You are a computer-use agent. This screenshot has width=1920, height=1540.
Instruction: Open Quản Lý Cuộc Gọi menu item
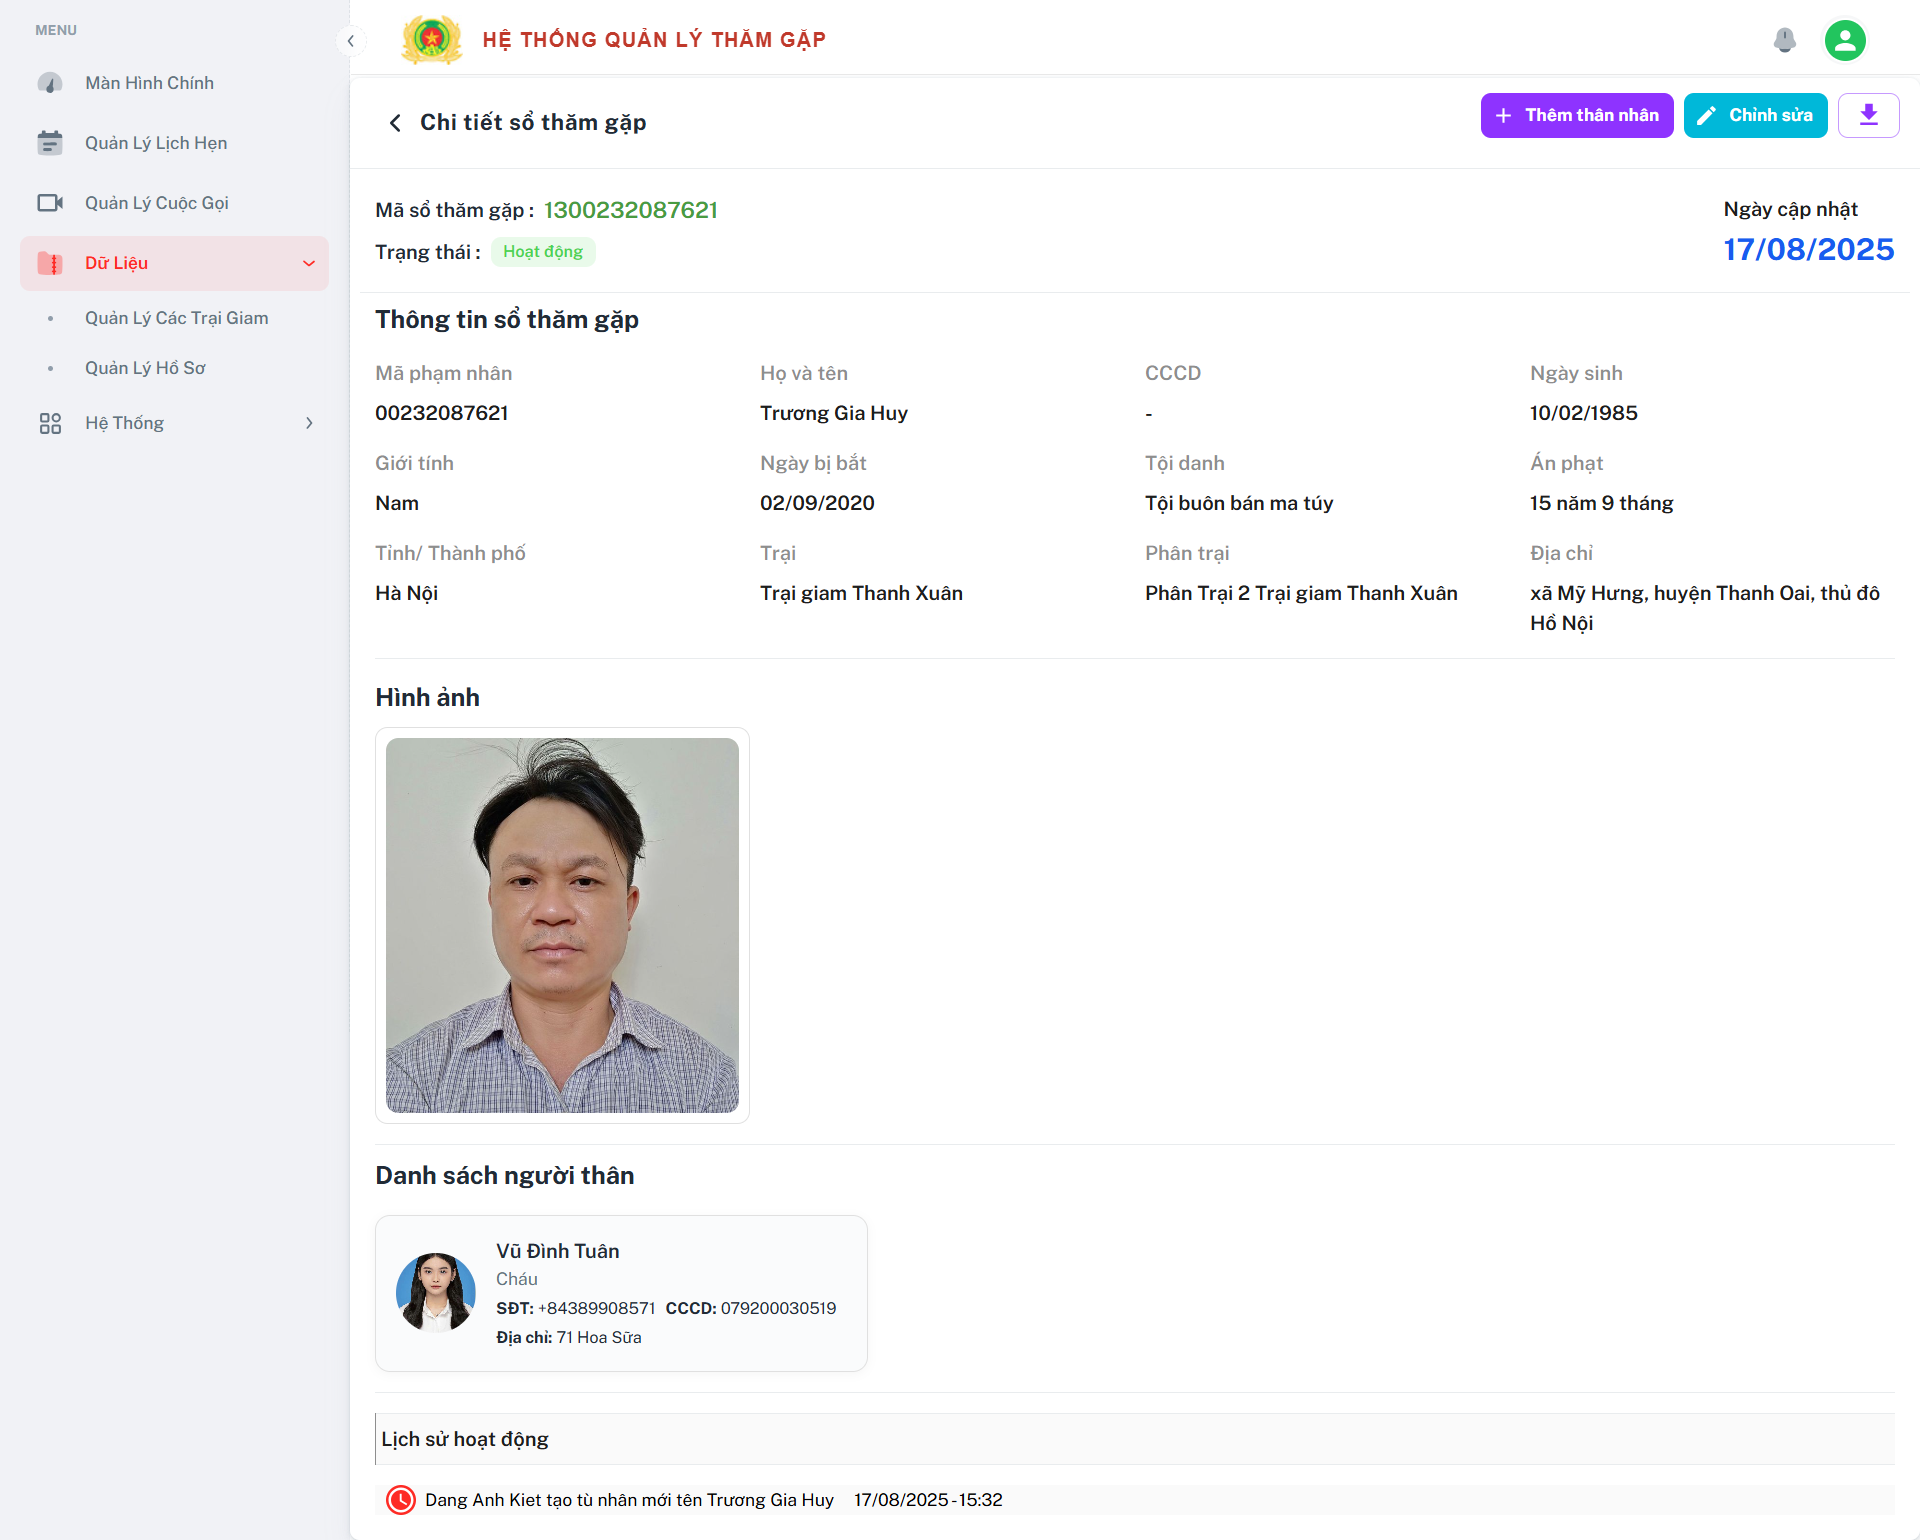point(175,203)
